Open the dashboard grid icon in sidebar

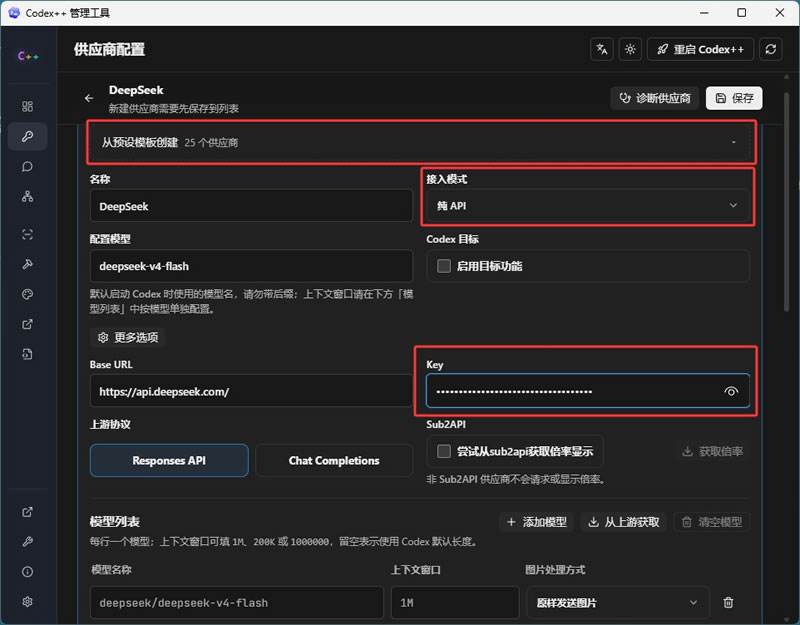[x=28, y=106]
